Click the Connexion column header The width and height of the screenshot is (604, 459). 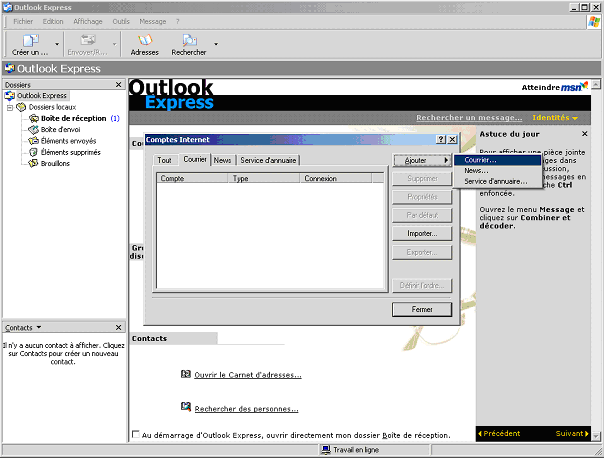click(x=336, y=178)
